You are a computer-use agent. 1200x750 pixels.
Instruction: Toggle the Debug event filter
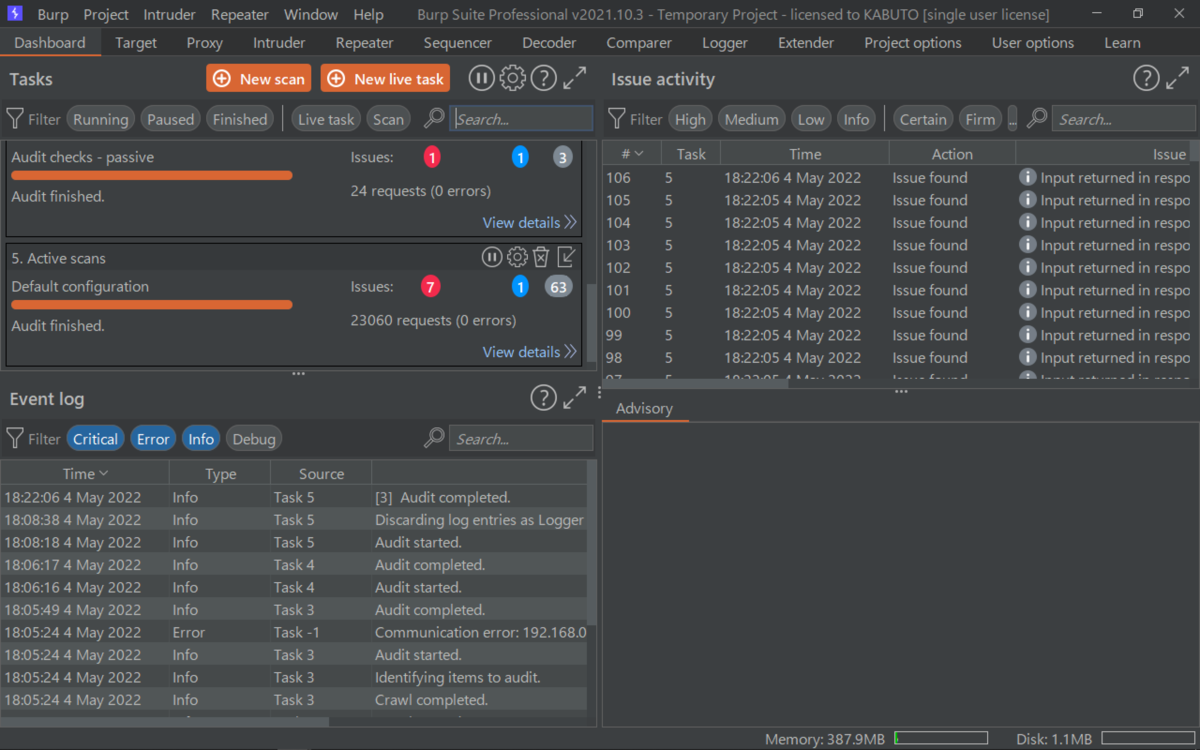click(x=254, y=439)
